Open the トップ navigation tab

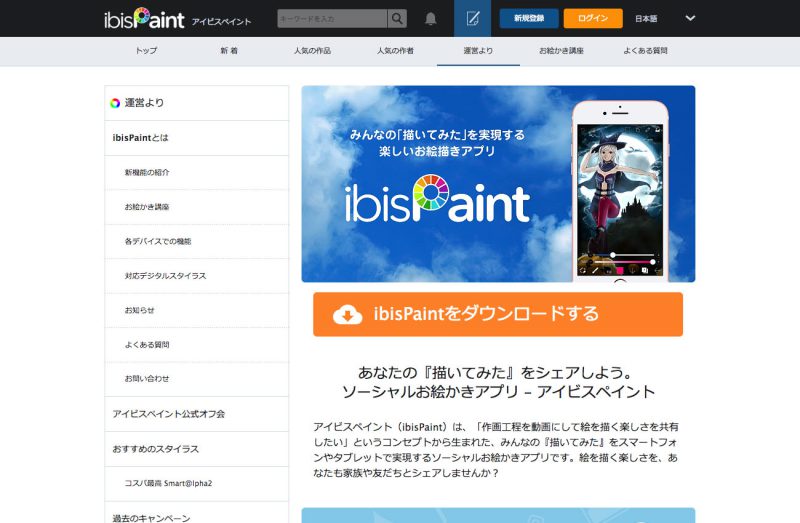tap(146, 51)
